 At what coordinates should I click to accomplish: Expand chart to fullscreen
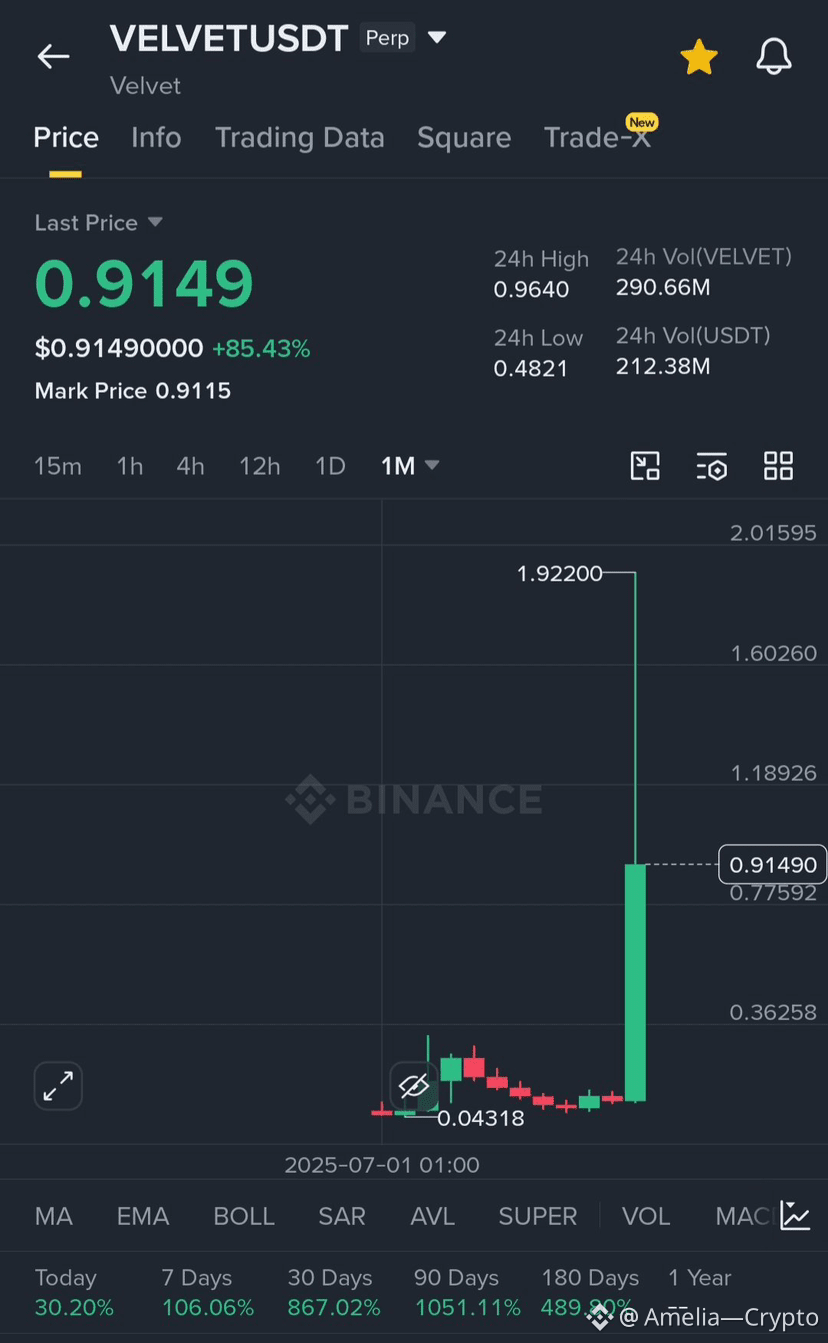(58, 1086)
